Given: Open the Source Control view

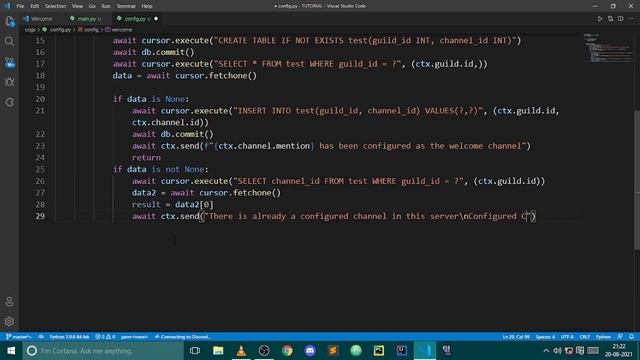Looking at the screenshot, I should point(9,62).
